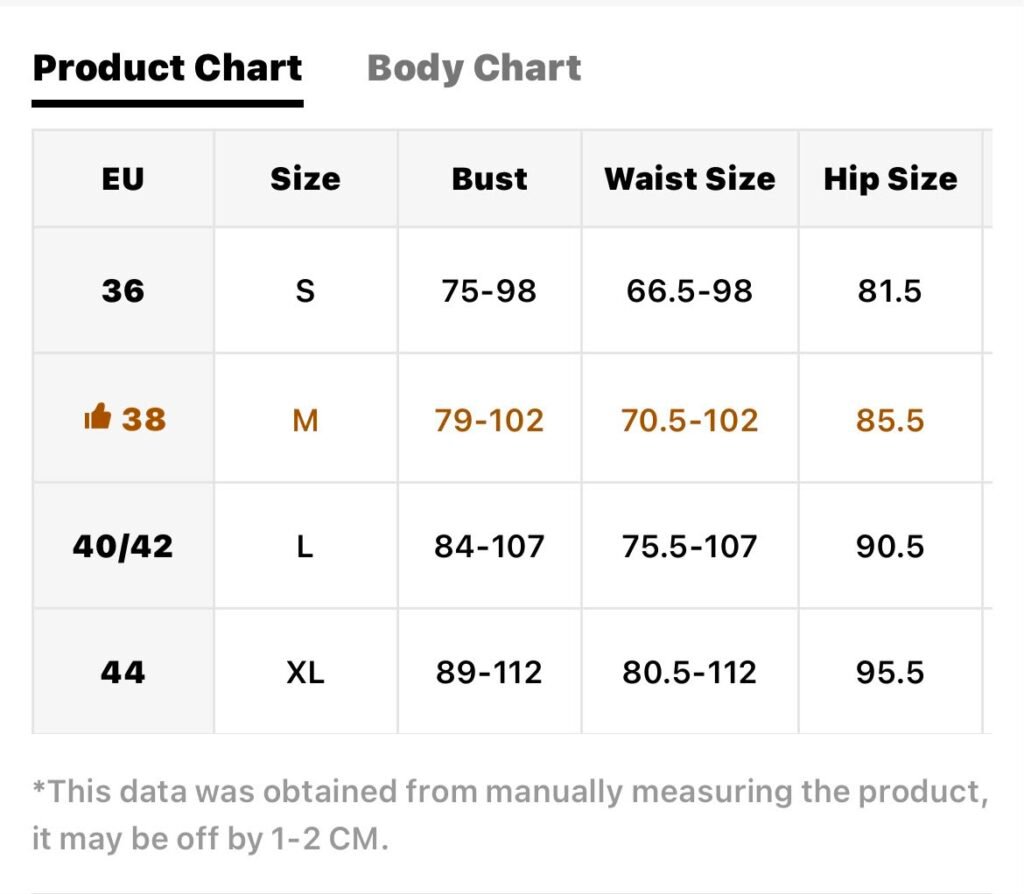Click the manual measurement disclaimer note
1024x894 pixels.
[x=511, y=815]
